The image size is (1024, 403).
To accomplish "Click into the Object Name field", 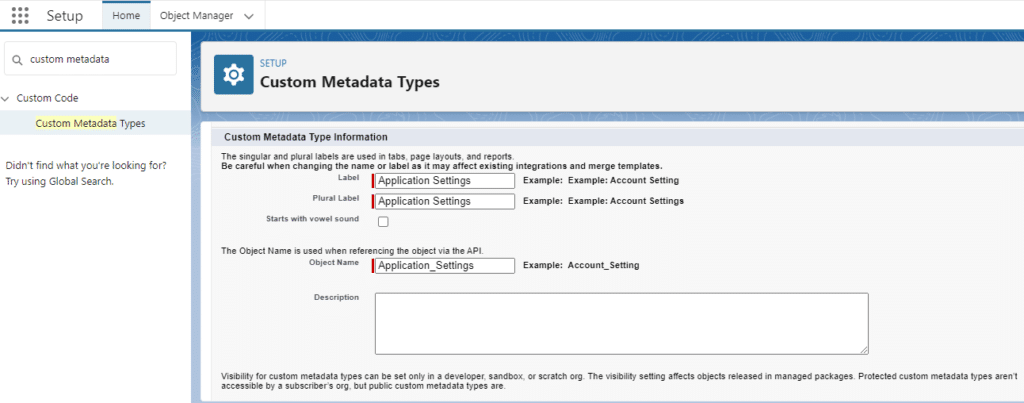I will tap(445, 266).
